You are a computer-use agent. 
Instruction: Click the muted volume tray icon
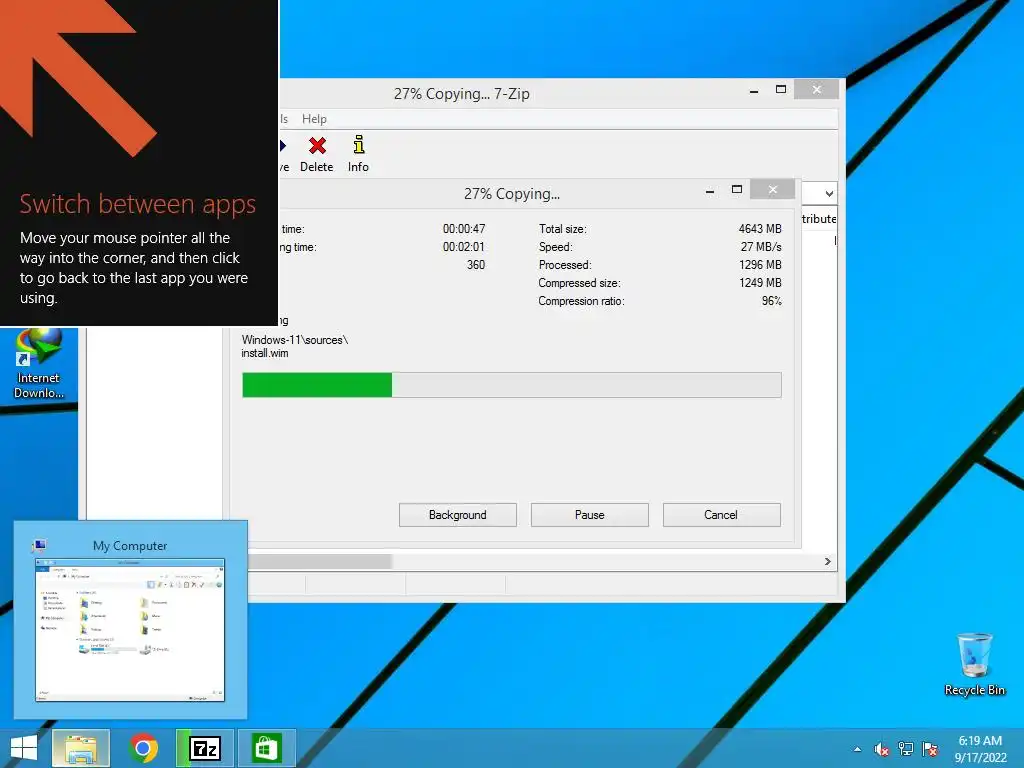882,749
